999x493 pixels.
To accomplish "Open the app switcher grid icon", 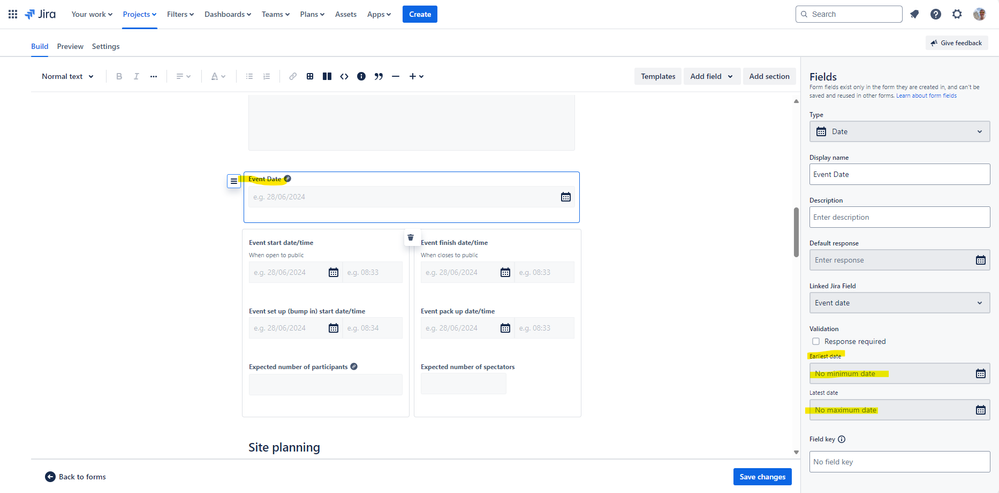I will (x=13, y=14).
